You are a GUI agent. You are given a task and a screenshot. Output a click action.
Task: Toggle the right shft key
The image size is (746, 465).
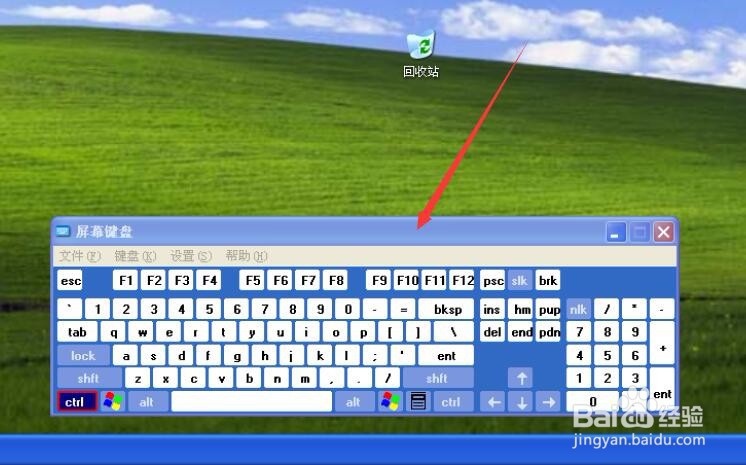pyautogui.click(x=438, y=378)
